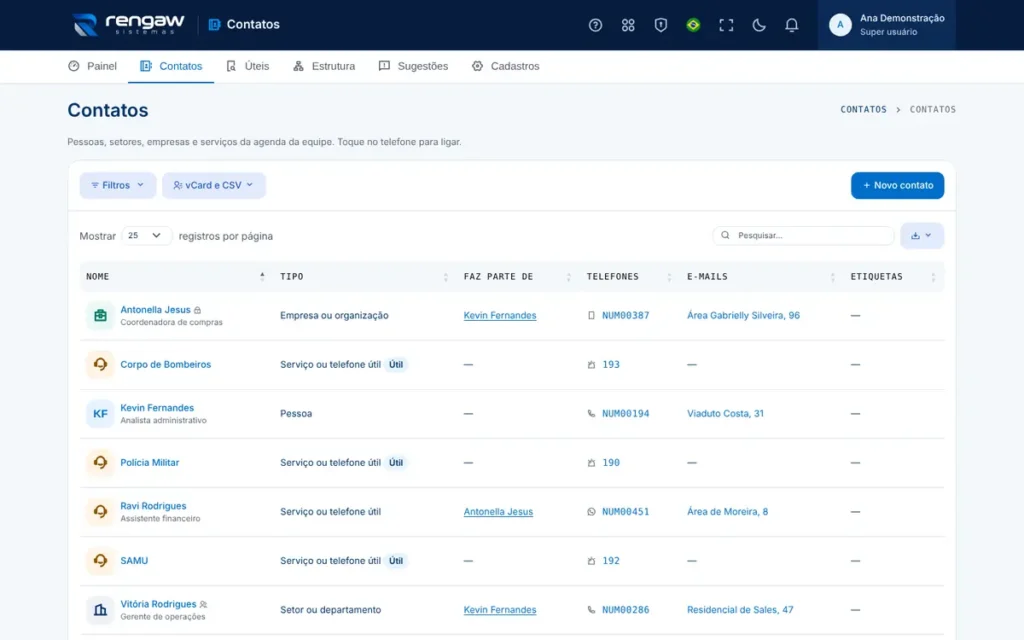1024x640 pixels.
Task: Call phone number NUM00286
Action: pos(626,609)
